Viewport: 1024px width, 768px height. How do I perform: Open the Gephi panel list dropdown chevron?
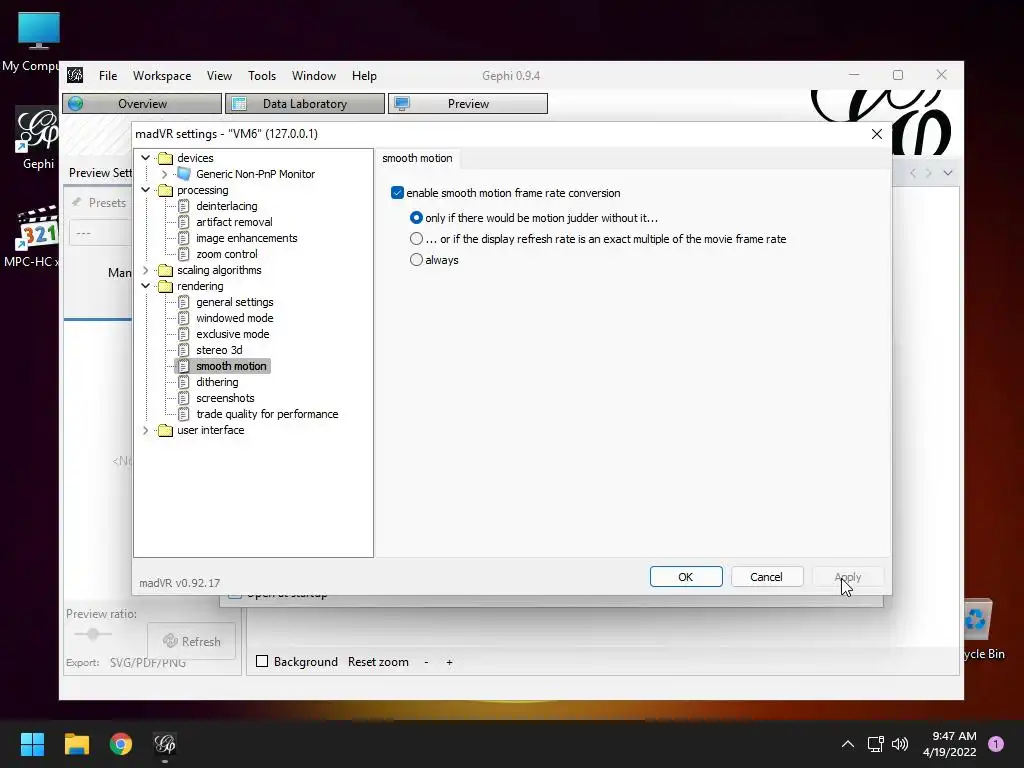coord(948,173)
